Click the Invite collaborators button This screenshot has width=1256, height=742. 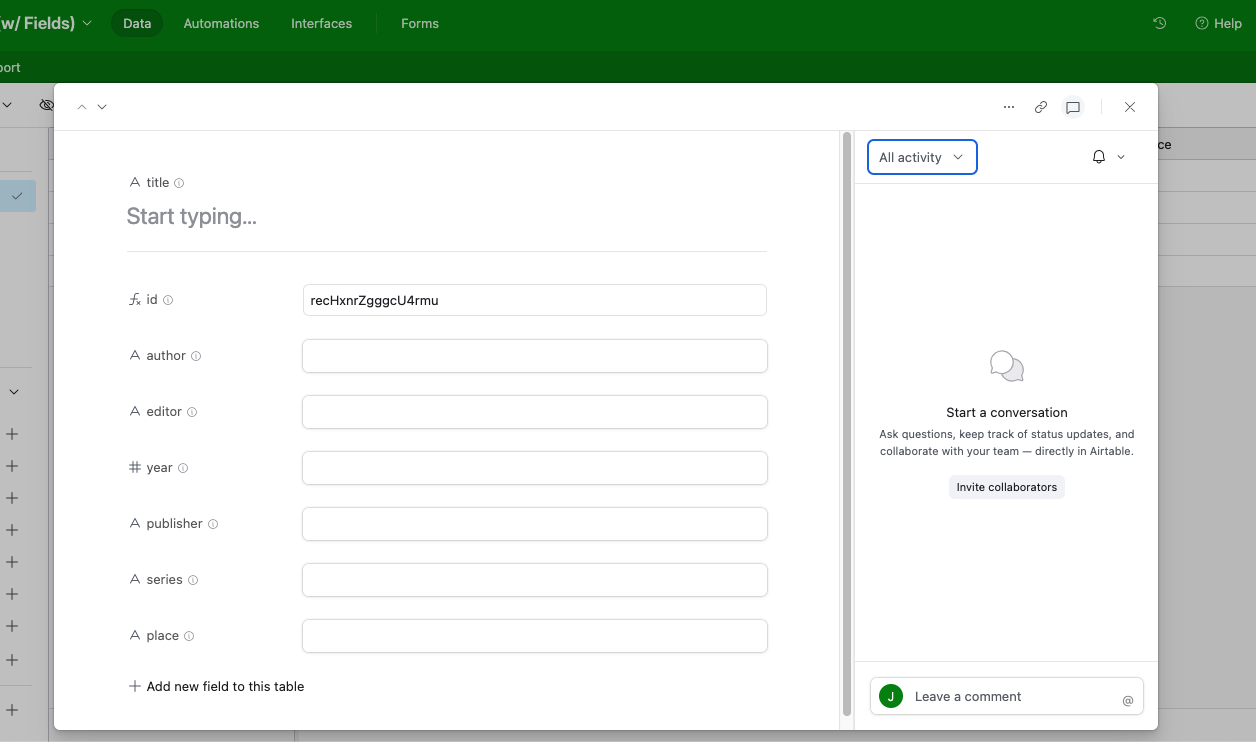[x=1006, y=487]
